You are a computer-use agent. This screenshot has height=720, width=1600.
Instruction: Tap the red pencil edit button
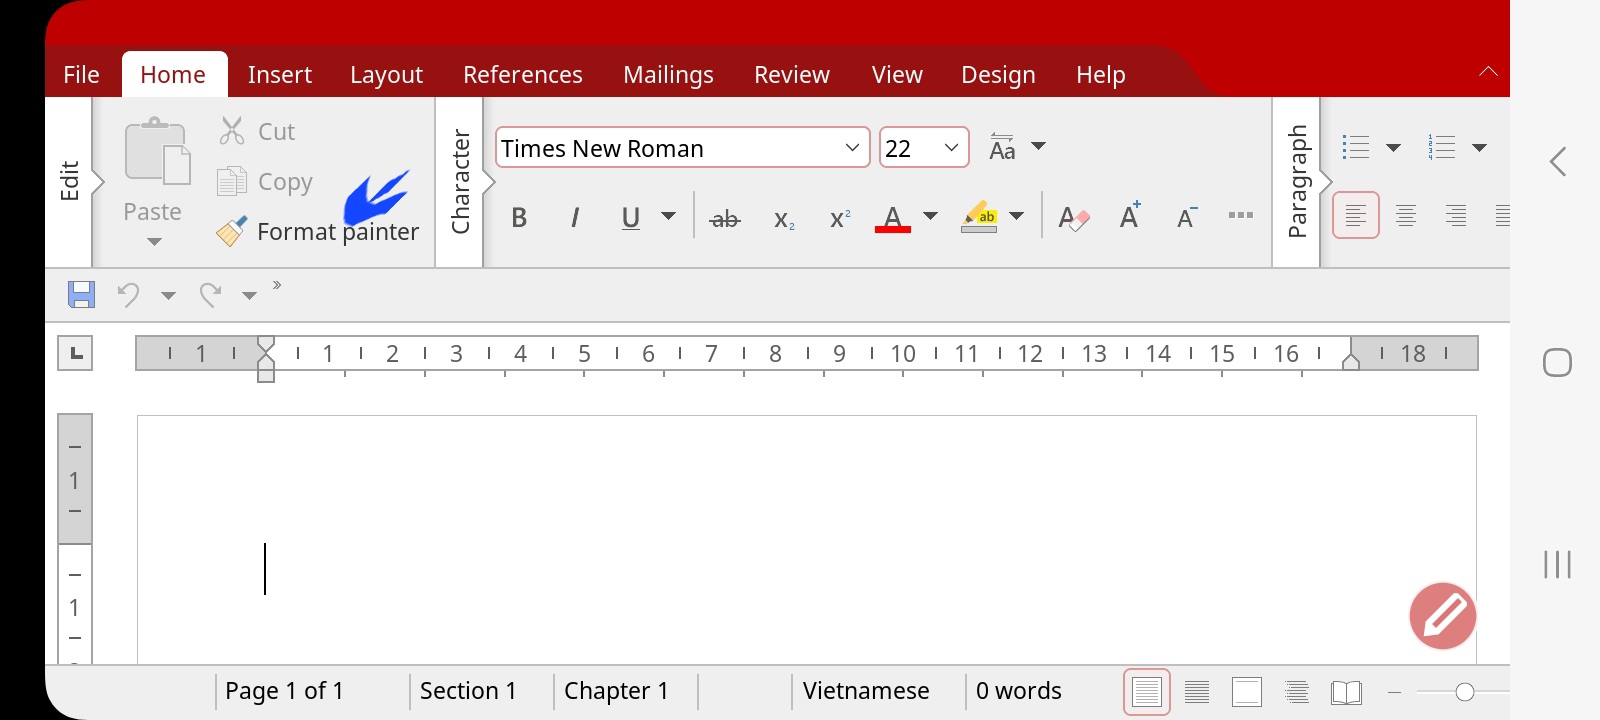(x=1443, y=616)
